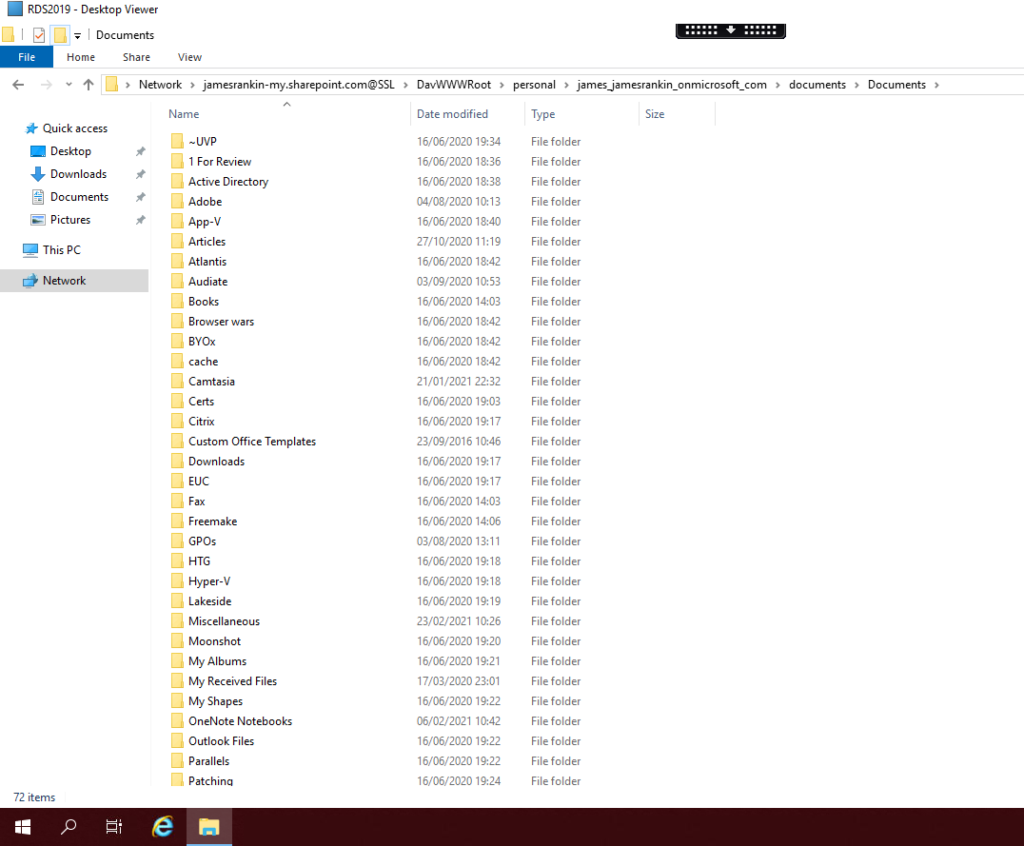The width and height of the screenshot is (1024, 846).
Task: Click the personal breadcrumb in address bar
Action: [x=534, y=85]
